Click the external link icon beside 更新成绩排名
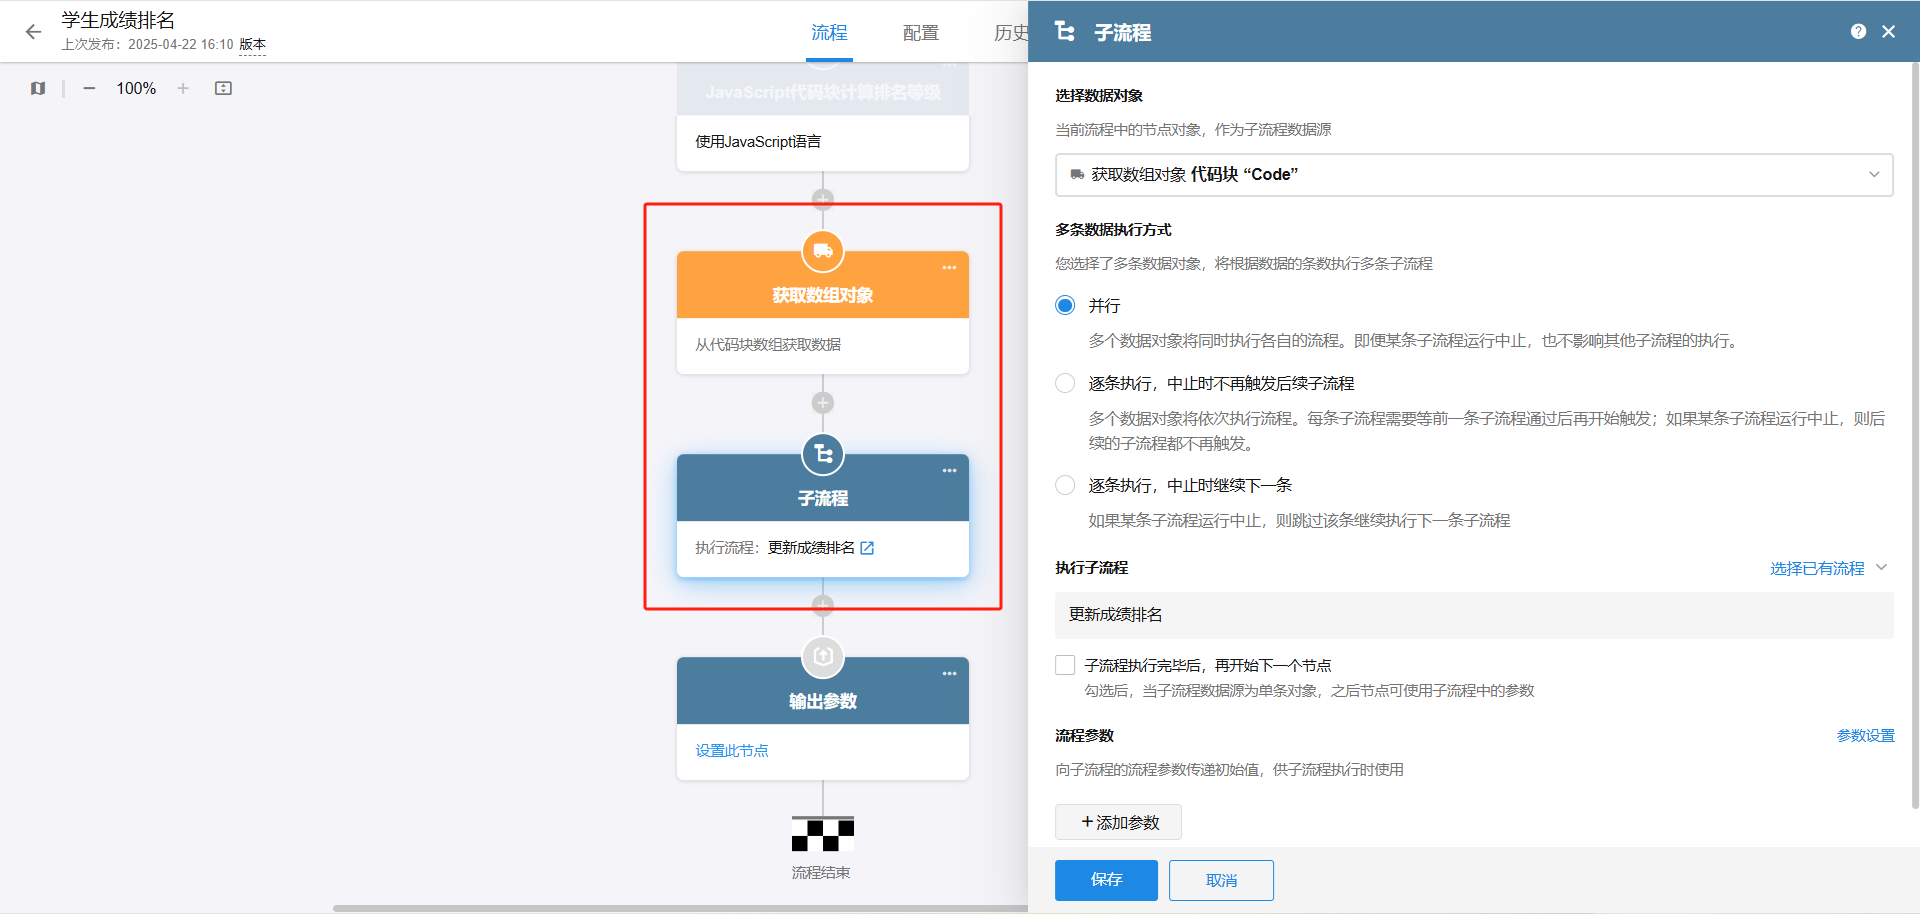This screenshot has height=914, width=1920. 867,548
